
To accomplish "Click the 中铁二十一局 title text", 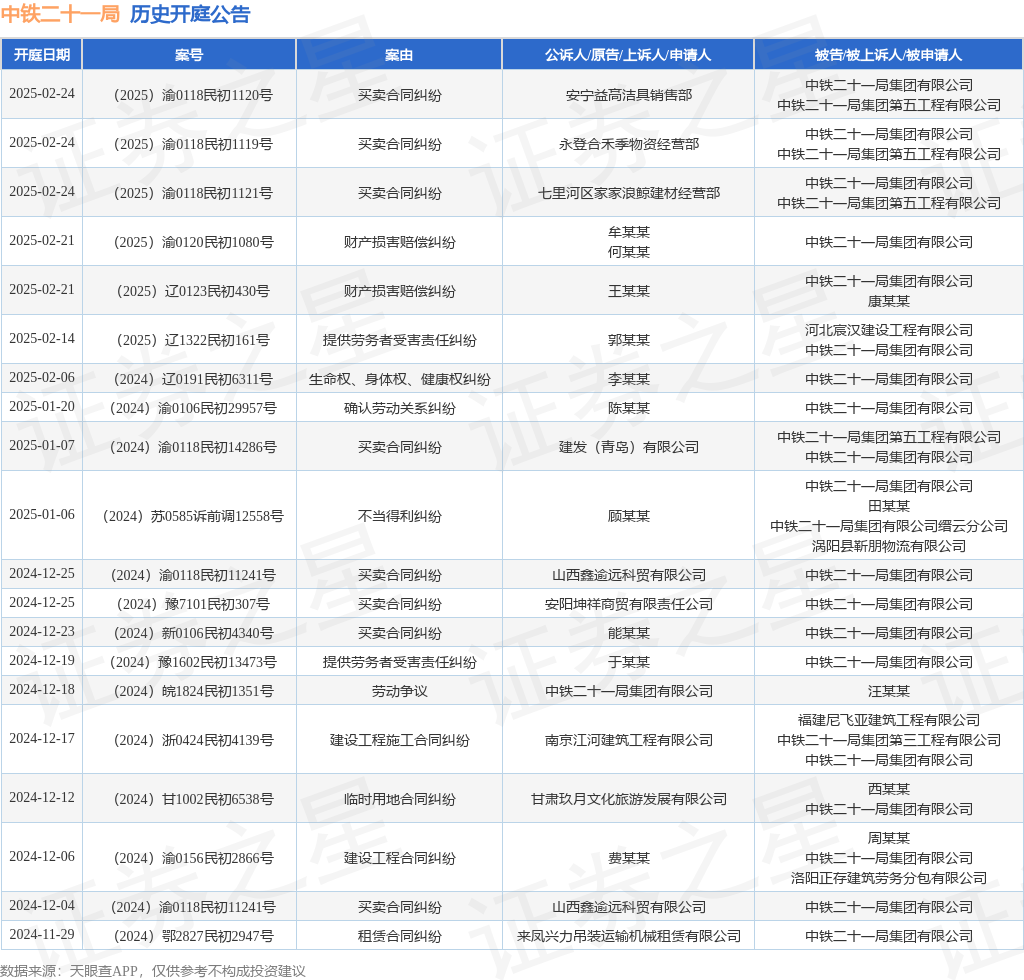I will point(60,14).
